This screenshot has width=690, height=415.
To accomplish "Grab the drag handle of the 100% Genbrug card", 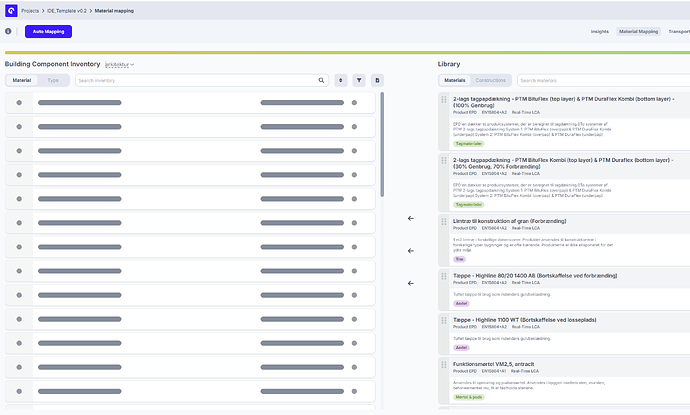I will coord(444,99).
